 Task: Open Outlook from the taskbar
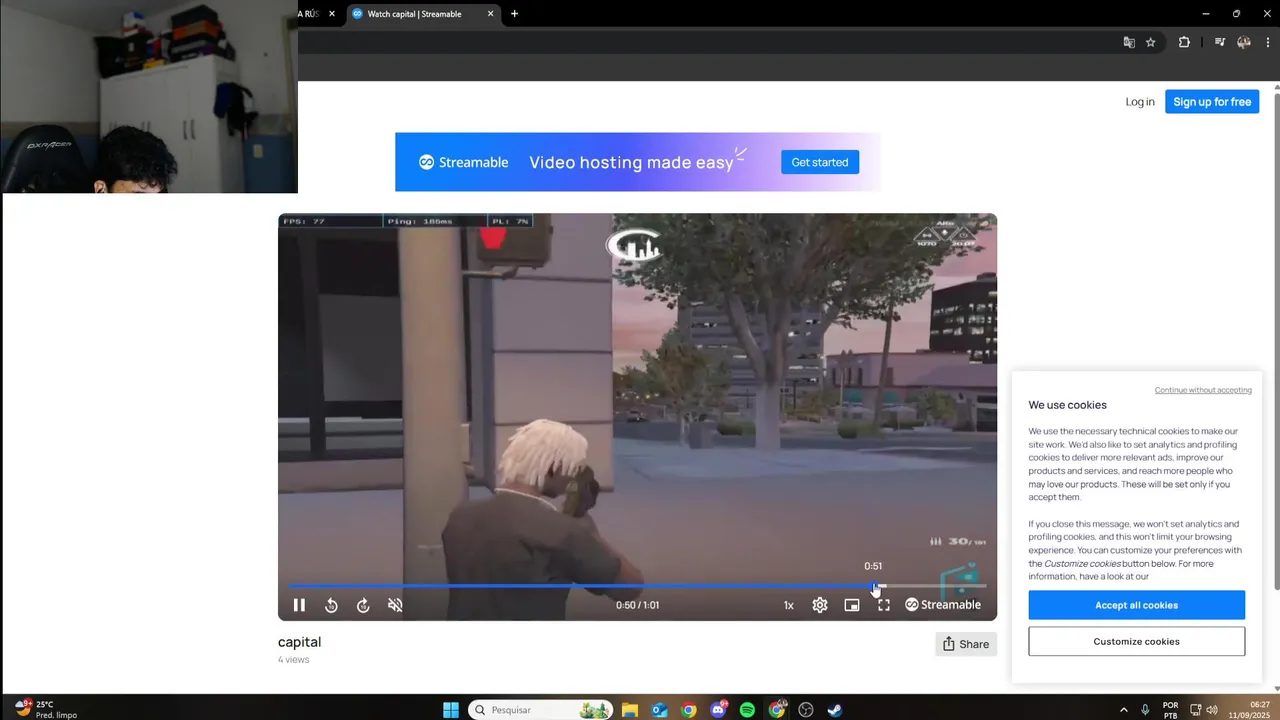pos(659,710)
